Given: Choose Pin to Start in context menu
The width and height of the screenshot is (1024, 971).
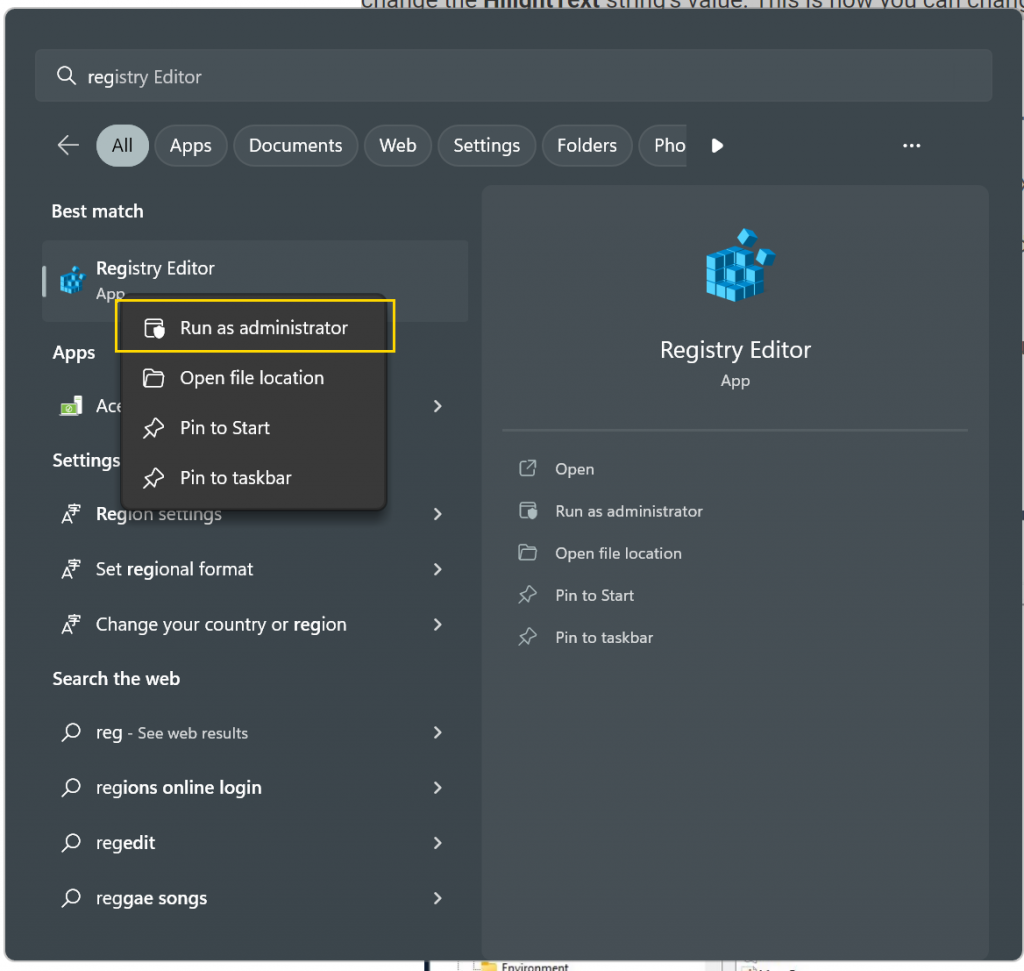Looking at the screenshot, I should pyautogui.click(x=255, y=428).
